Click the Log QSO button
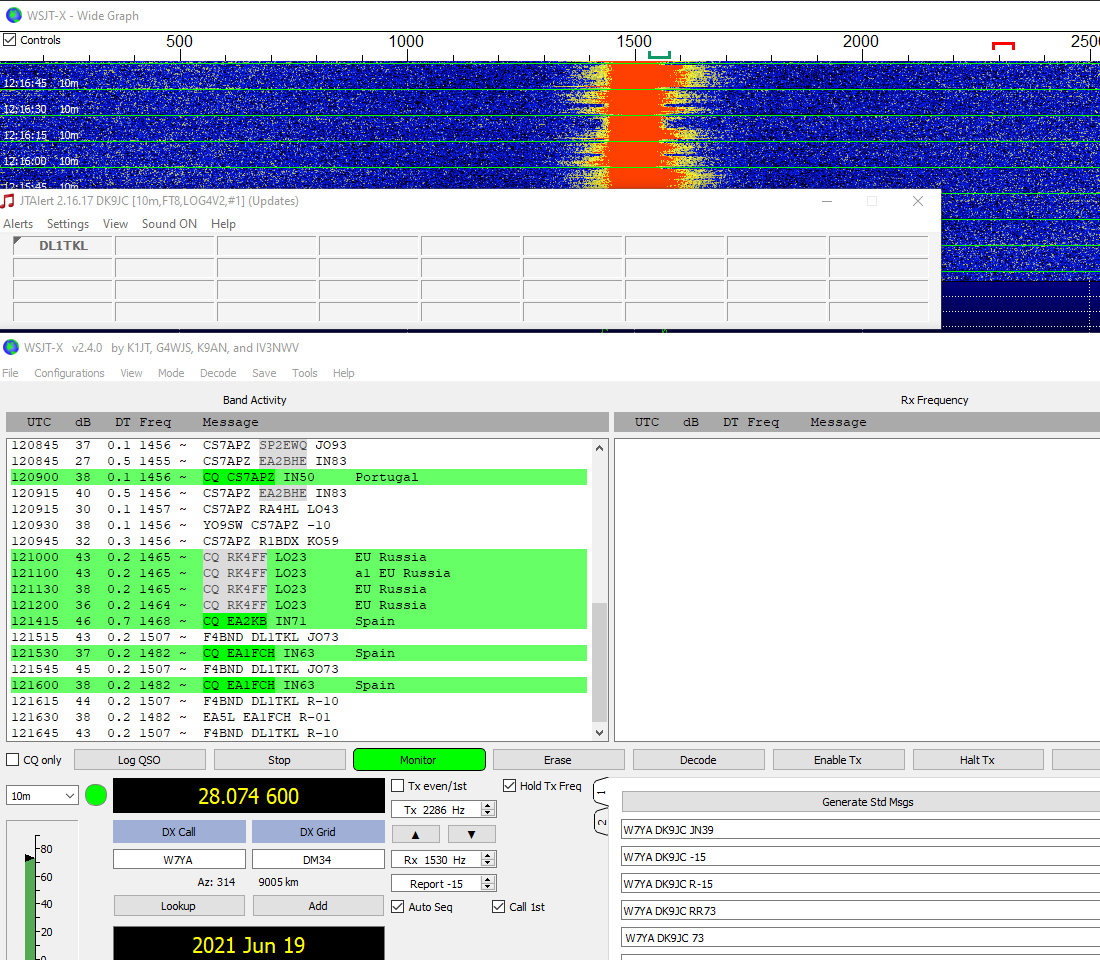This screenshot has width=1100, height=960. point(140,760)
